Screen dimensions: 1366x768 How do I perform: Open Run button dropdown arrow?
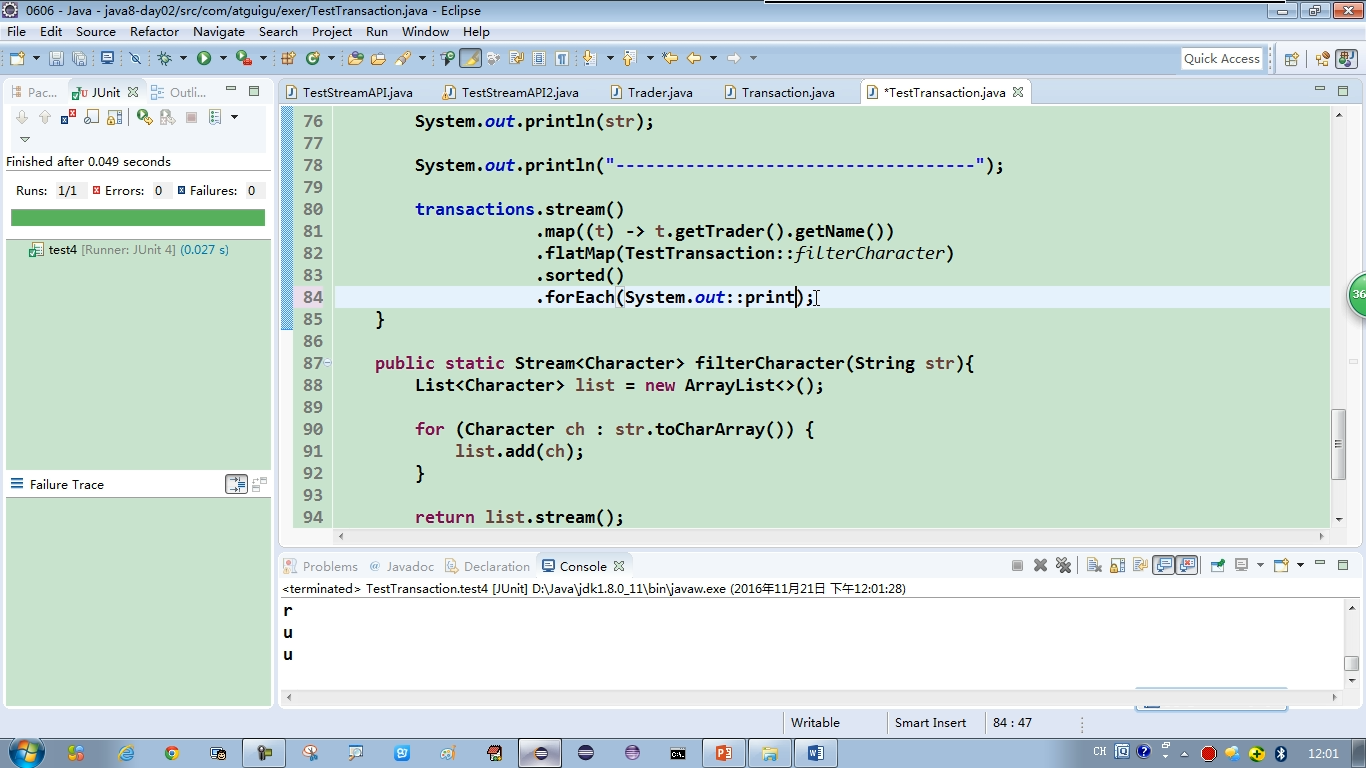[x=223, y=58]
